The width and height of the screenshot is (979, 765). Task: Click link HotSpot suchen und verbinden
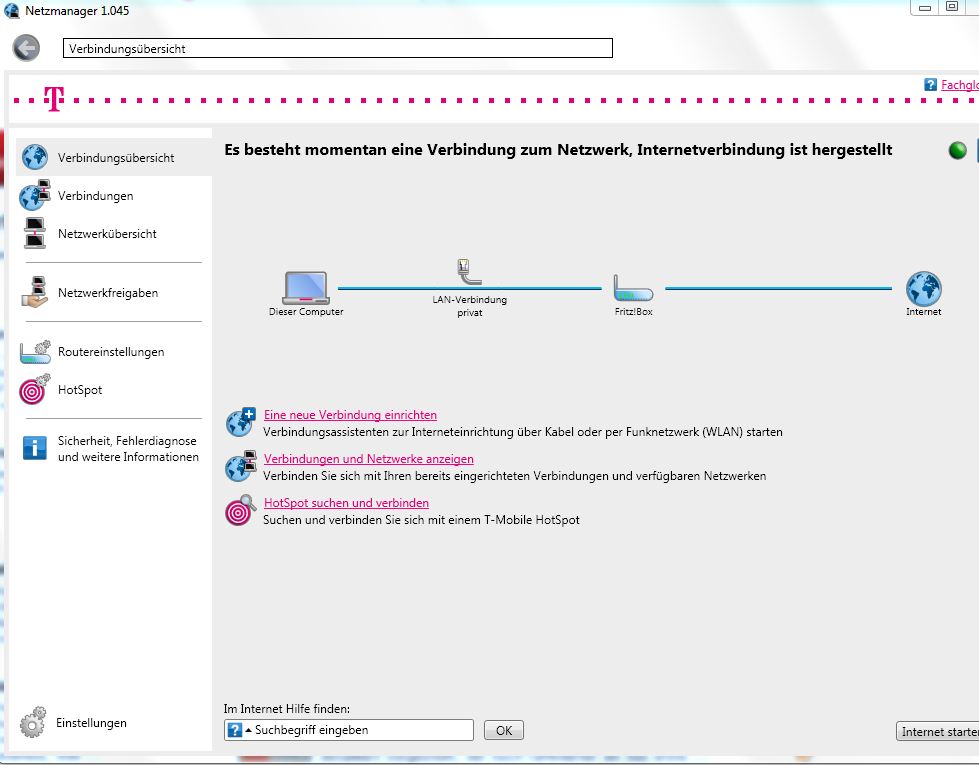346,503
